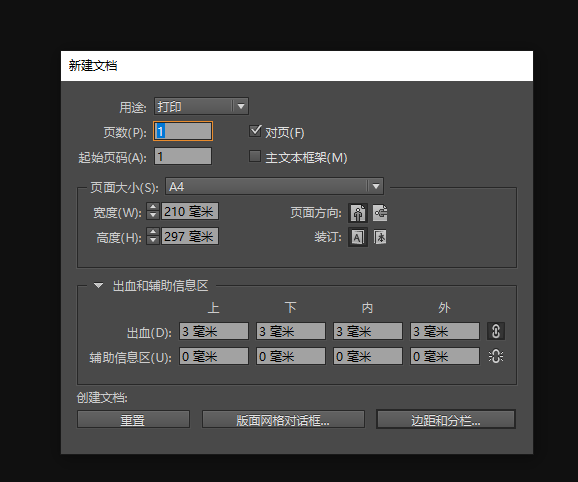Click the 重置 reset button
578x482 pixels.
click(133, 419)
